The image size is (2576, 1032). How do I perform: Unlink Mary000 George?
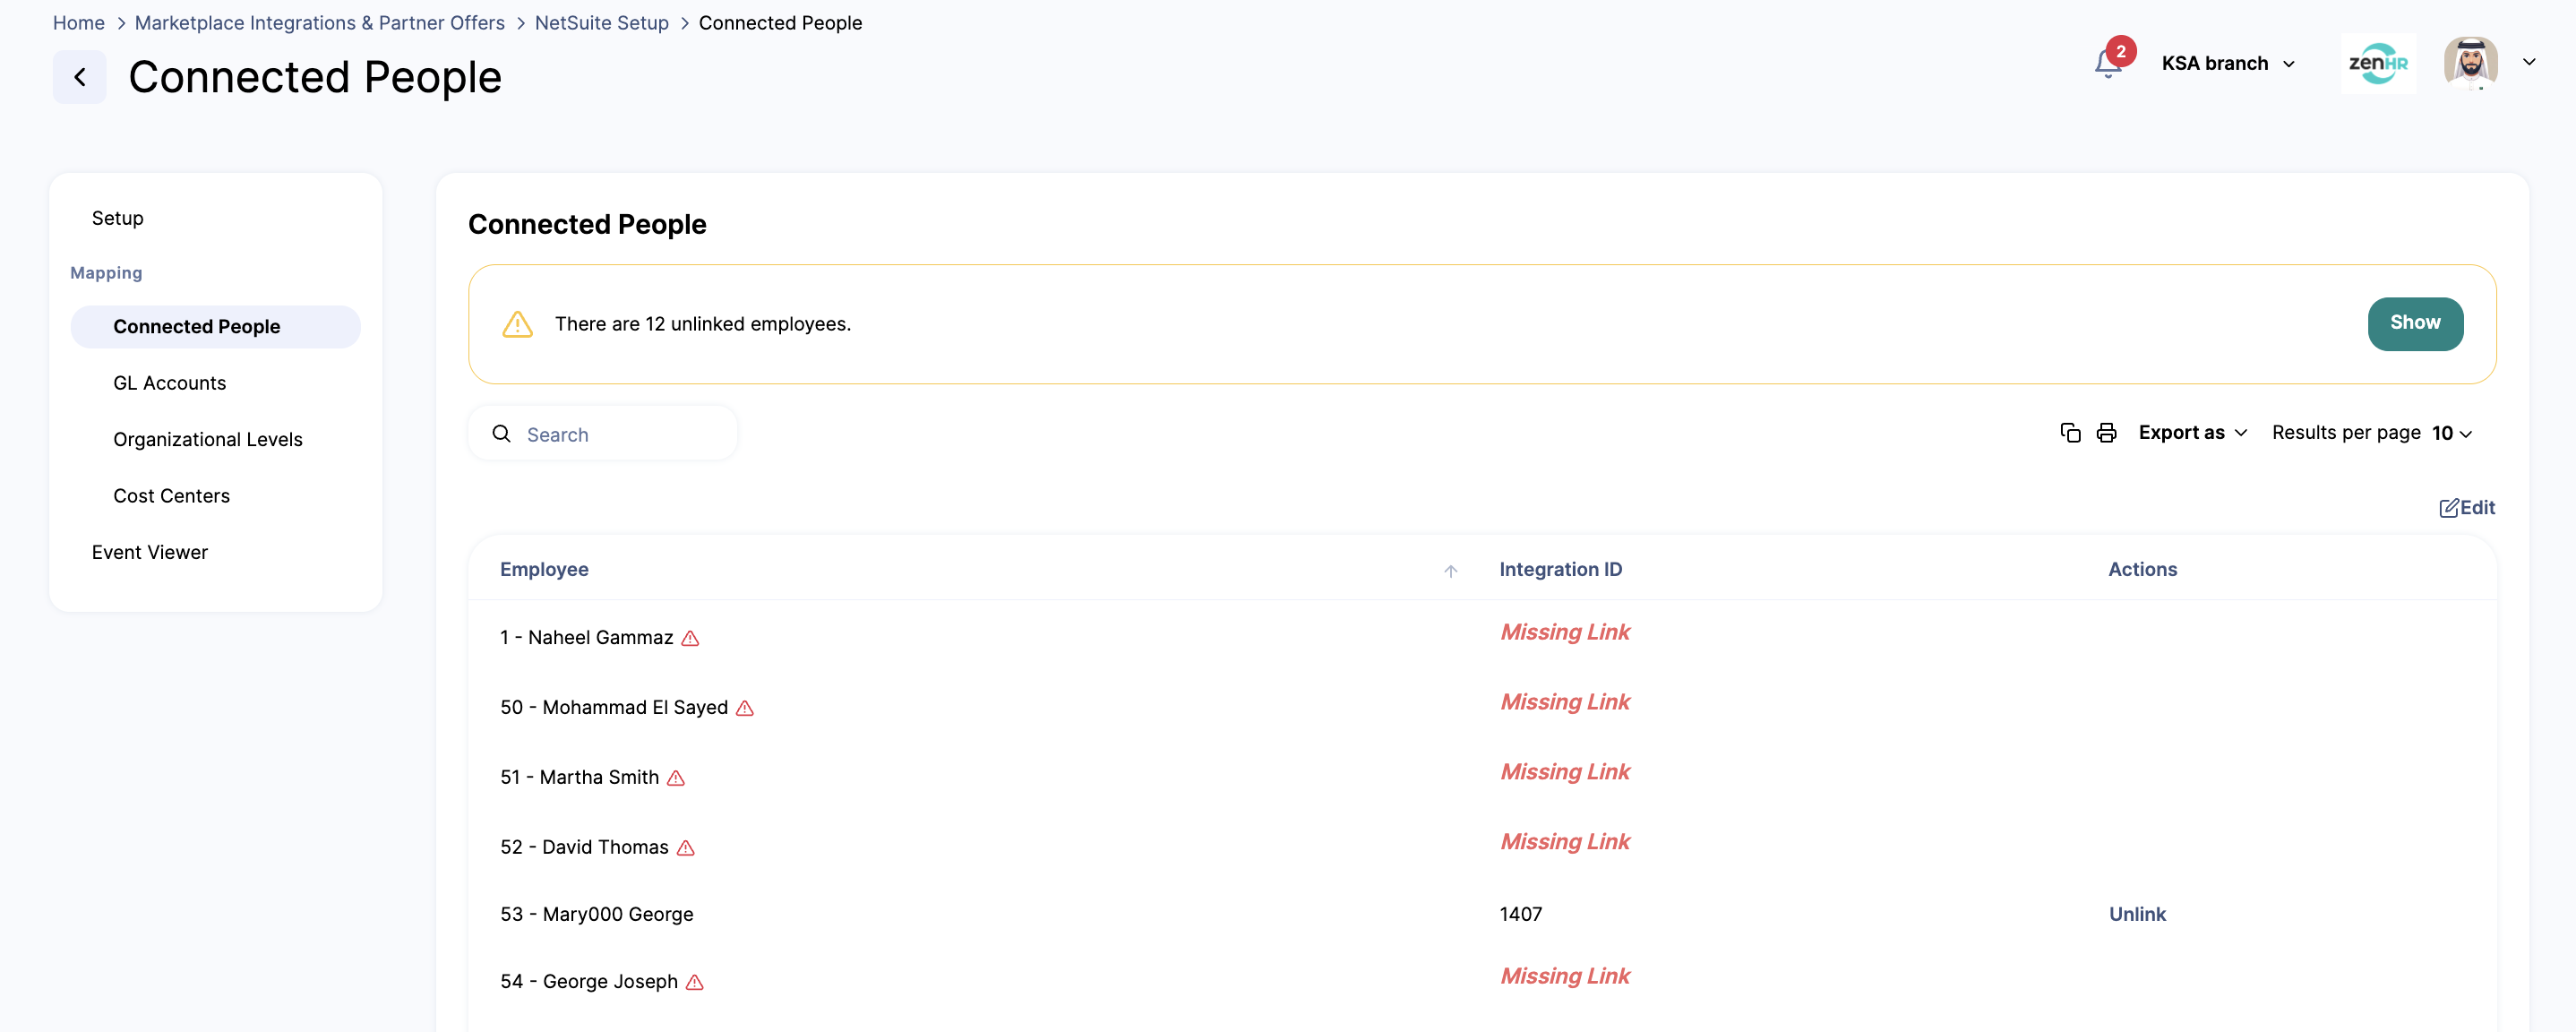[x=2137, y=914]
